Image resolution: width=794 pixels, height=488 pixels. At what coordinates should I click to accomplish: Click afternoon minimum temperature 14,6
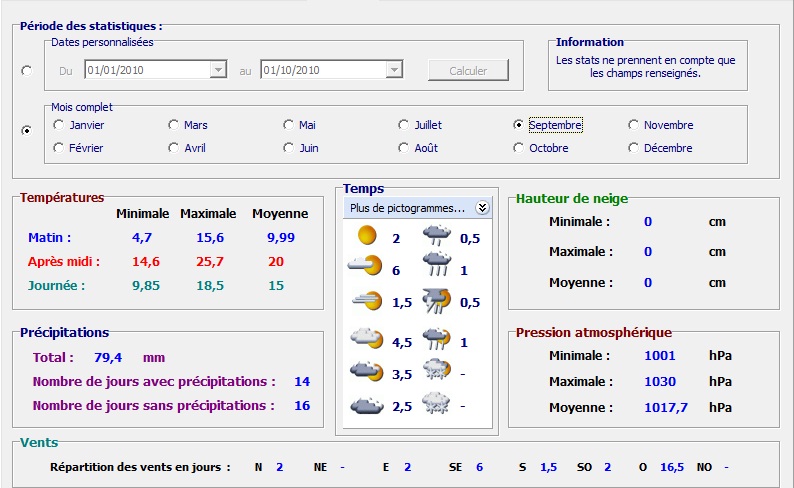[x=146, y=262]
